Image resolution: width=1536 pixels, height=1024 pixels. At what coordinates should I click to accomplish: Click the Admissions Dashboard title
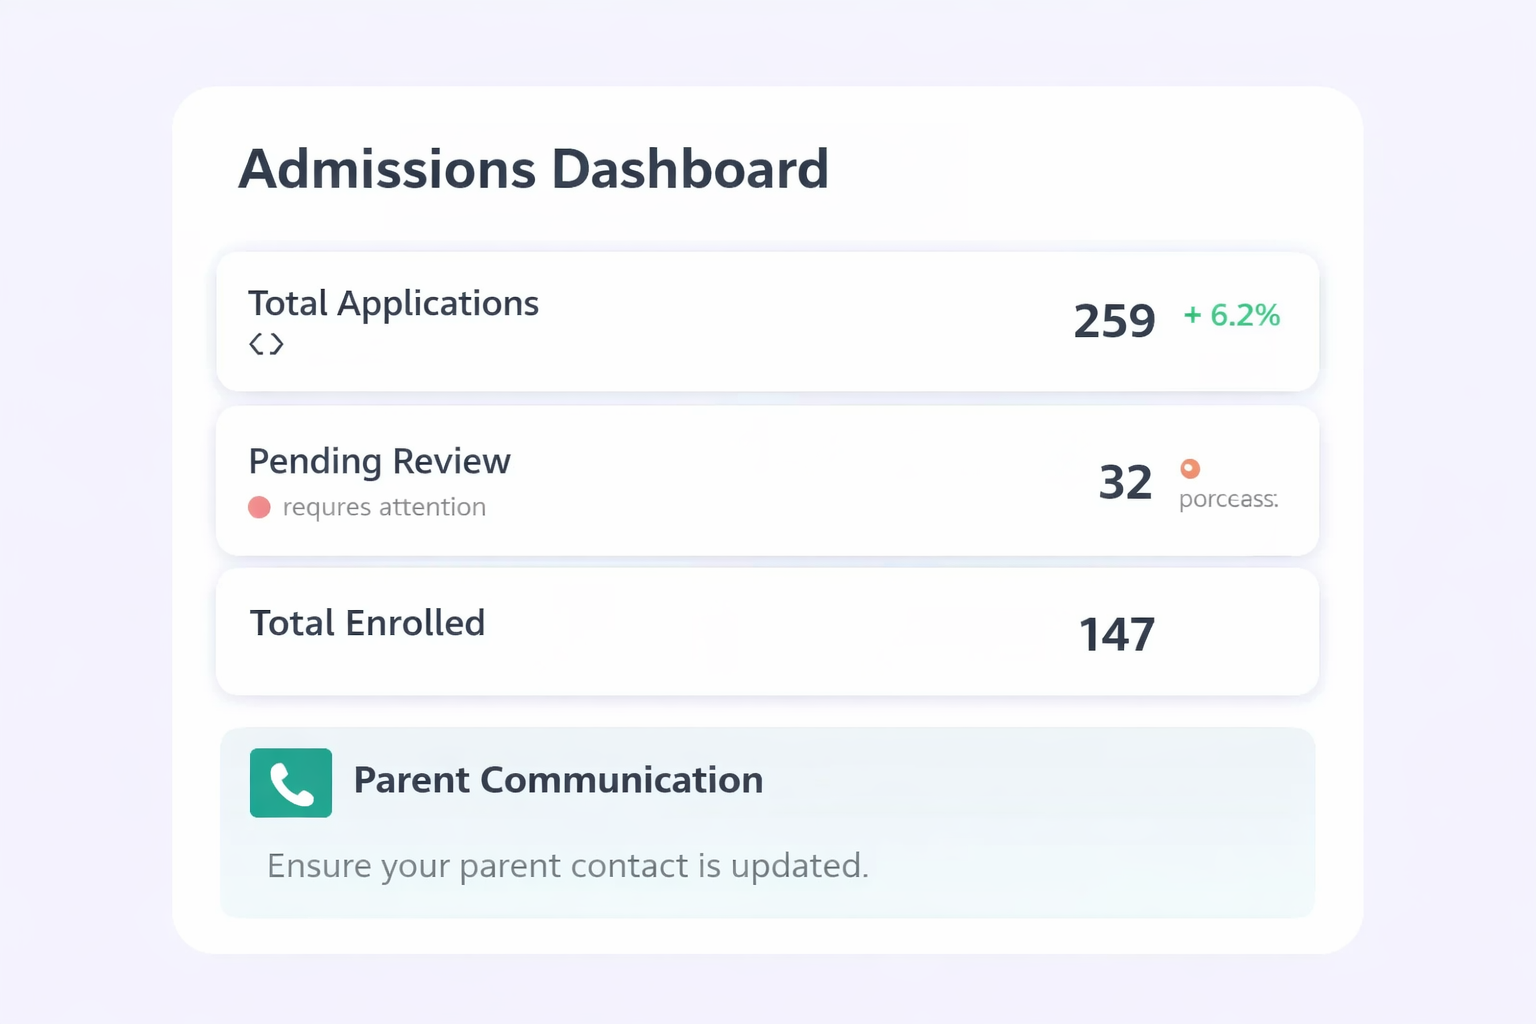coord(533,169)
